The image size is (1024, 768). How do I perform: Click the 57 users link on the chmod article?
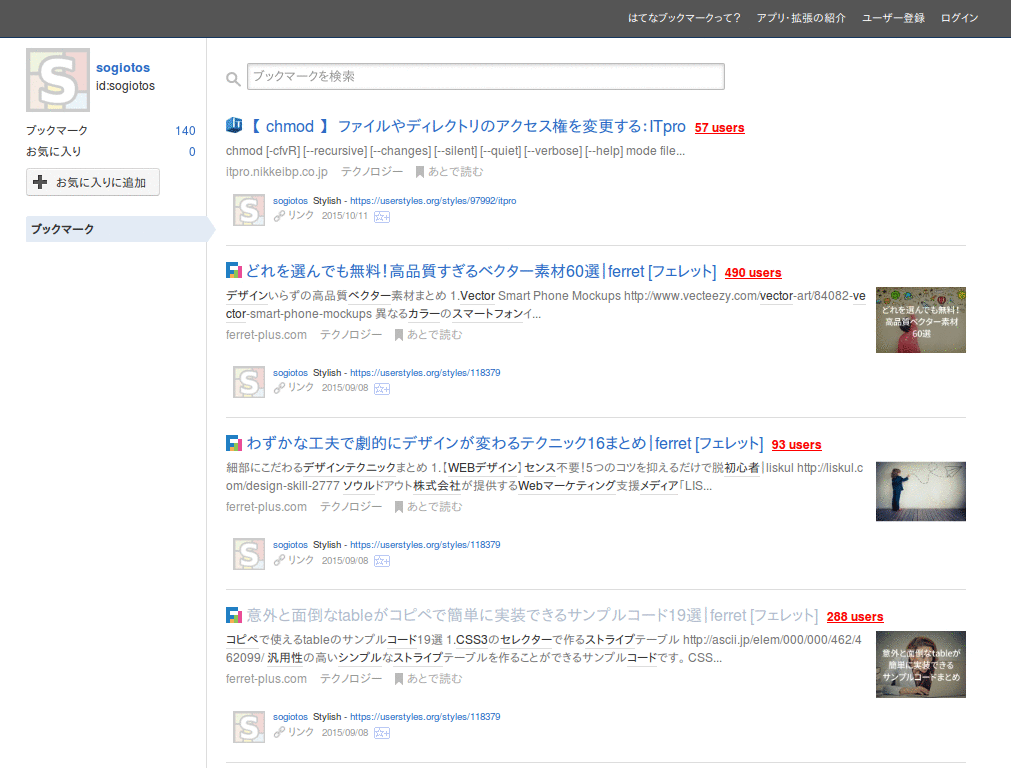(x=719, y=127)
